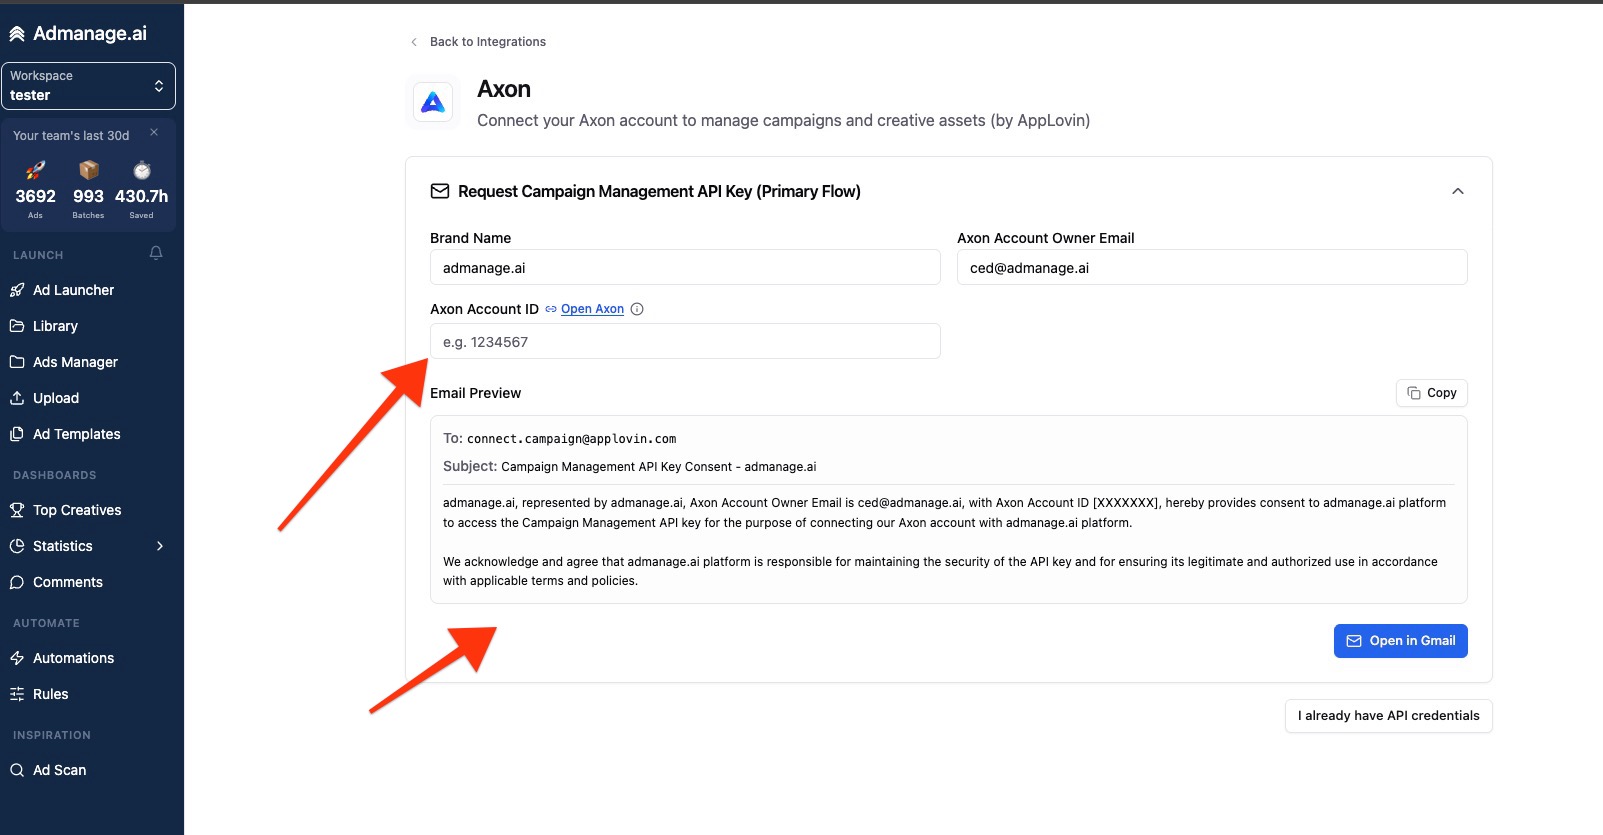The height and width of the screenshot is (835, 1603).
Task: Focus the Axon Account Owner Email field
Action: (x=1212, y=267)
